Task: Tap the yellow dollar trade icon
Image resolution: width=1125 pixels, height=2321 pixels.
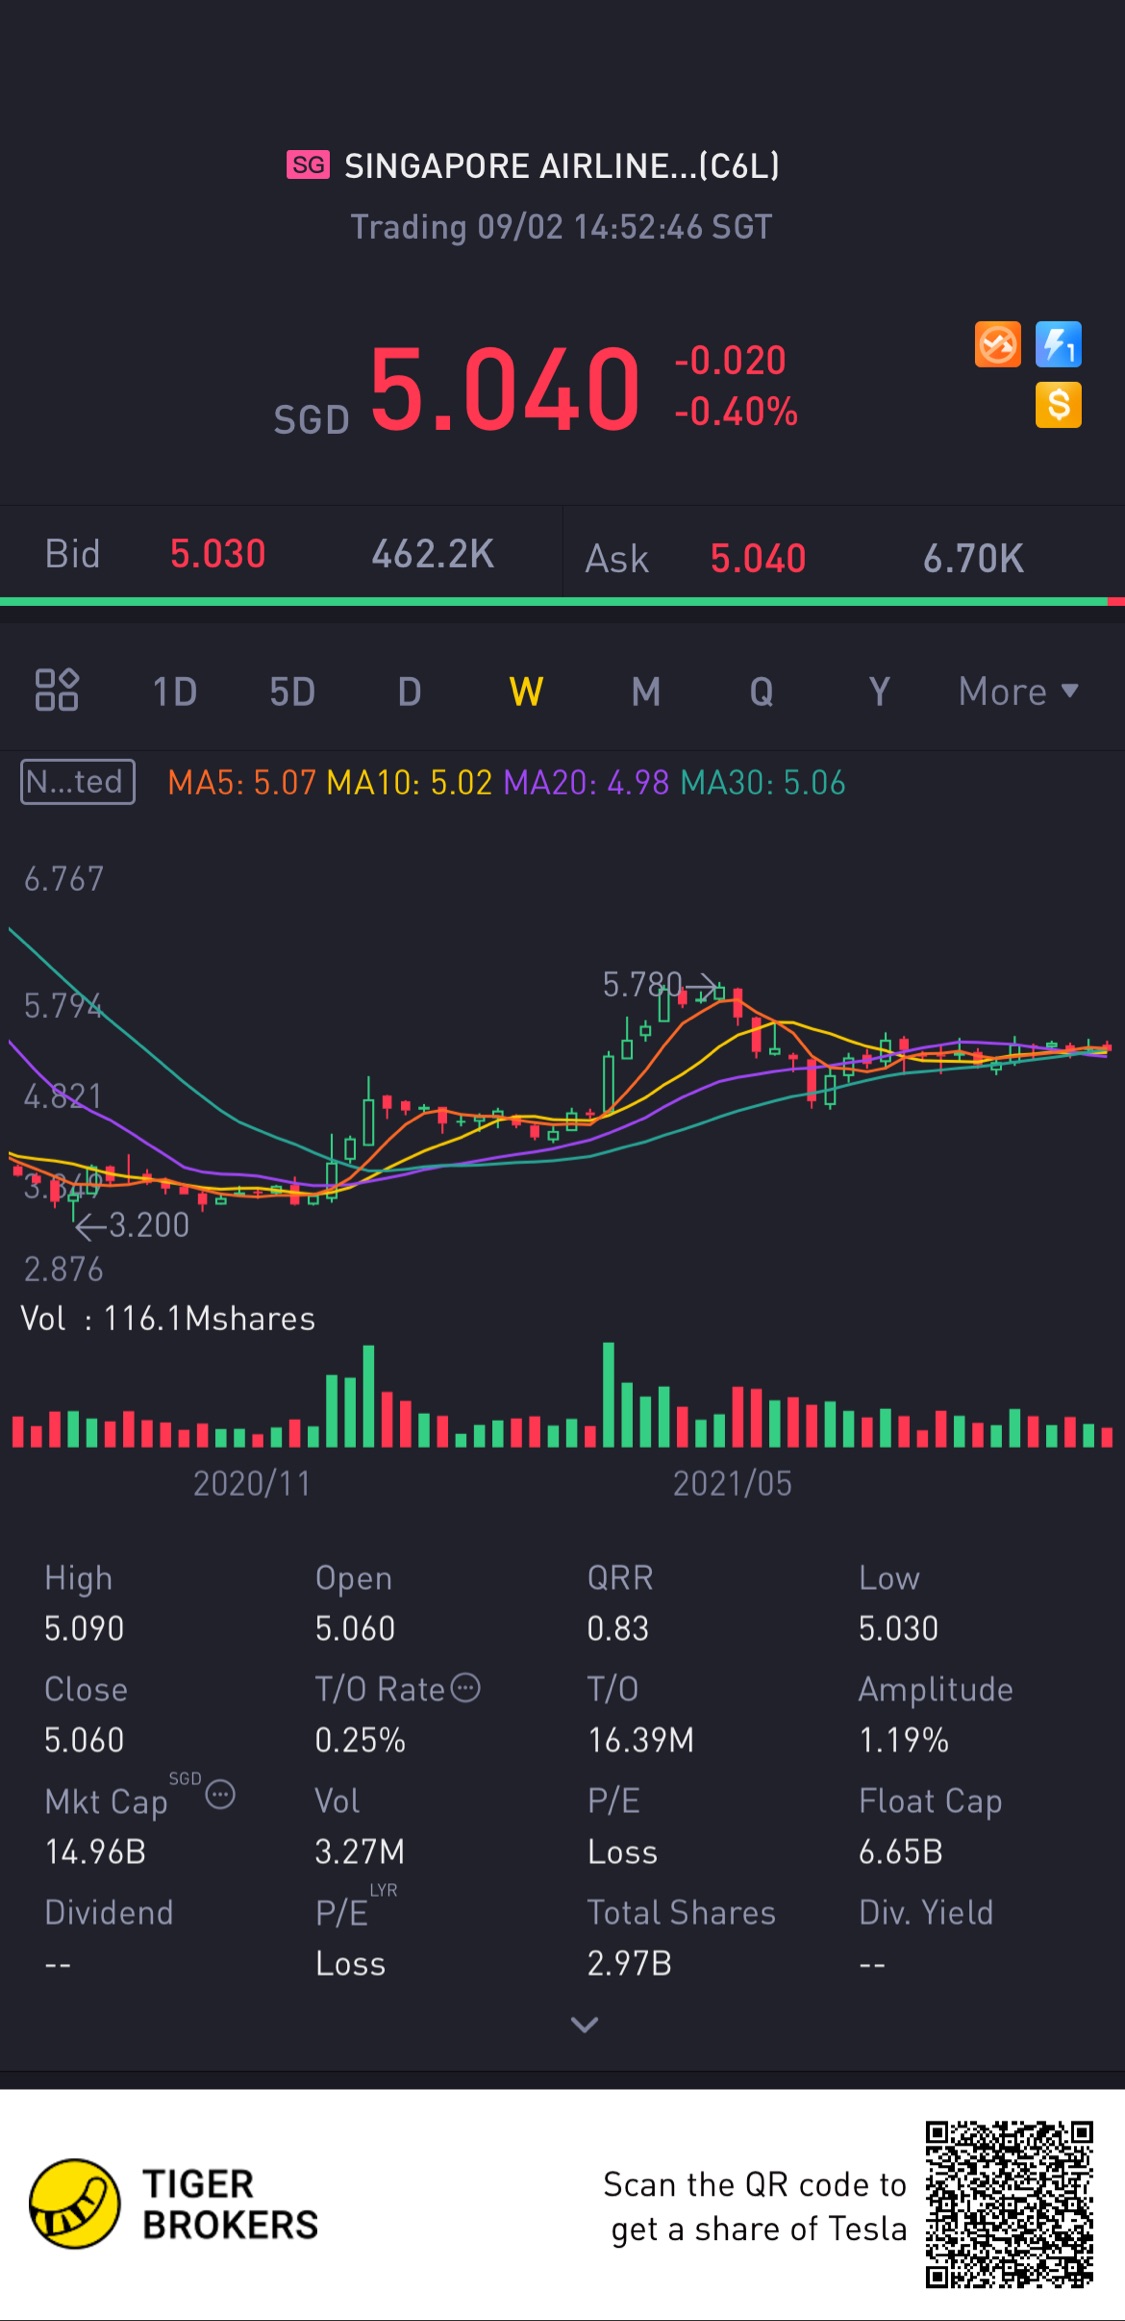Action: point(1058,405)
